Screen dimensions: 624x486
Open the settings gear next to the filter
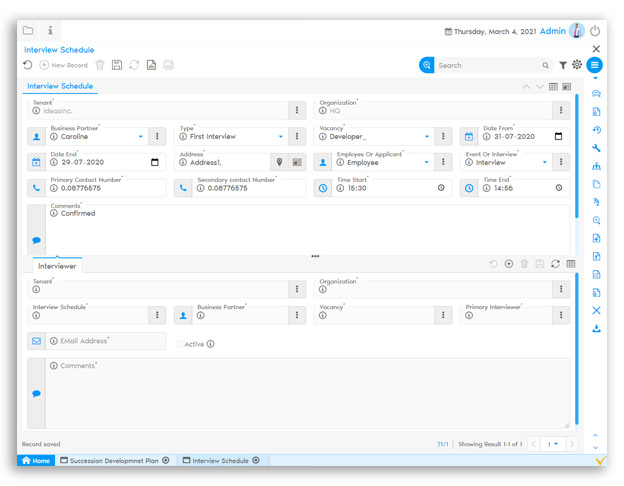pos(577,65)
